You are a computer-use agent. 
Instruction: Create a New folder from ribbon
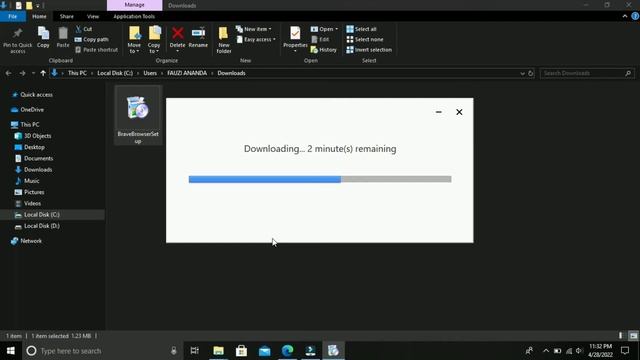point(224,40)
